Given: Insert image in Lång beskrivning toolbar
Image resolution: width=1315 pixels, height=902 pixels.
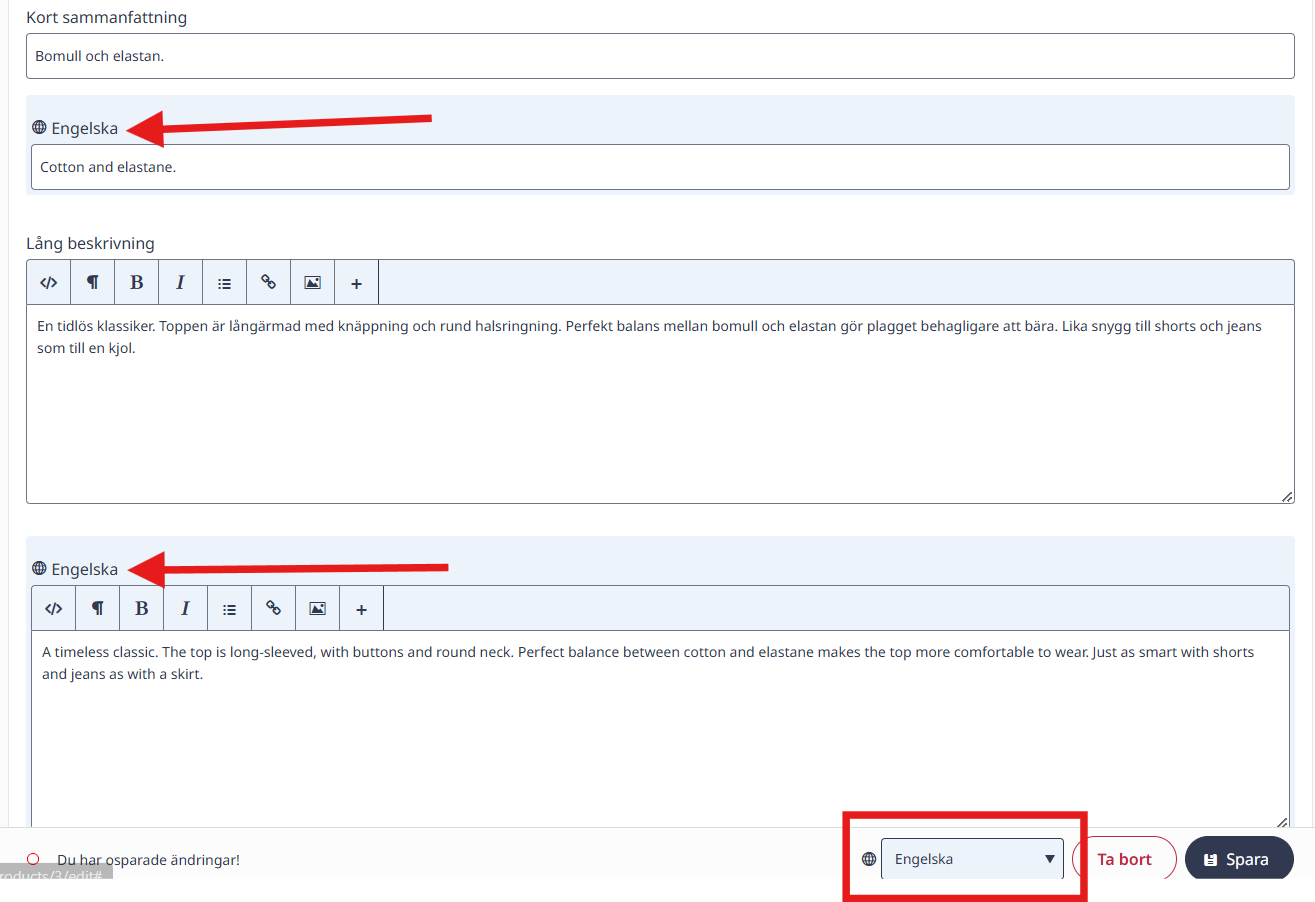Looking at the screenshot, I should tap(312, 282).
